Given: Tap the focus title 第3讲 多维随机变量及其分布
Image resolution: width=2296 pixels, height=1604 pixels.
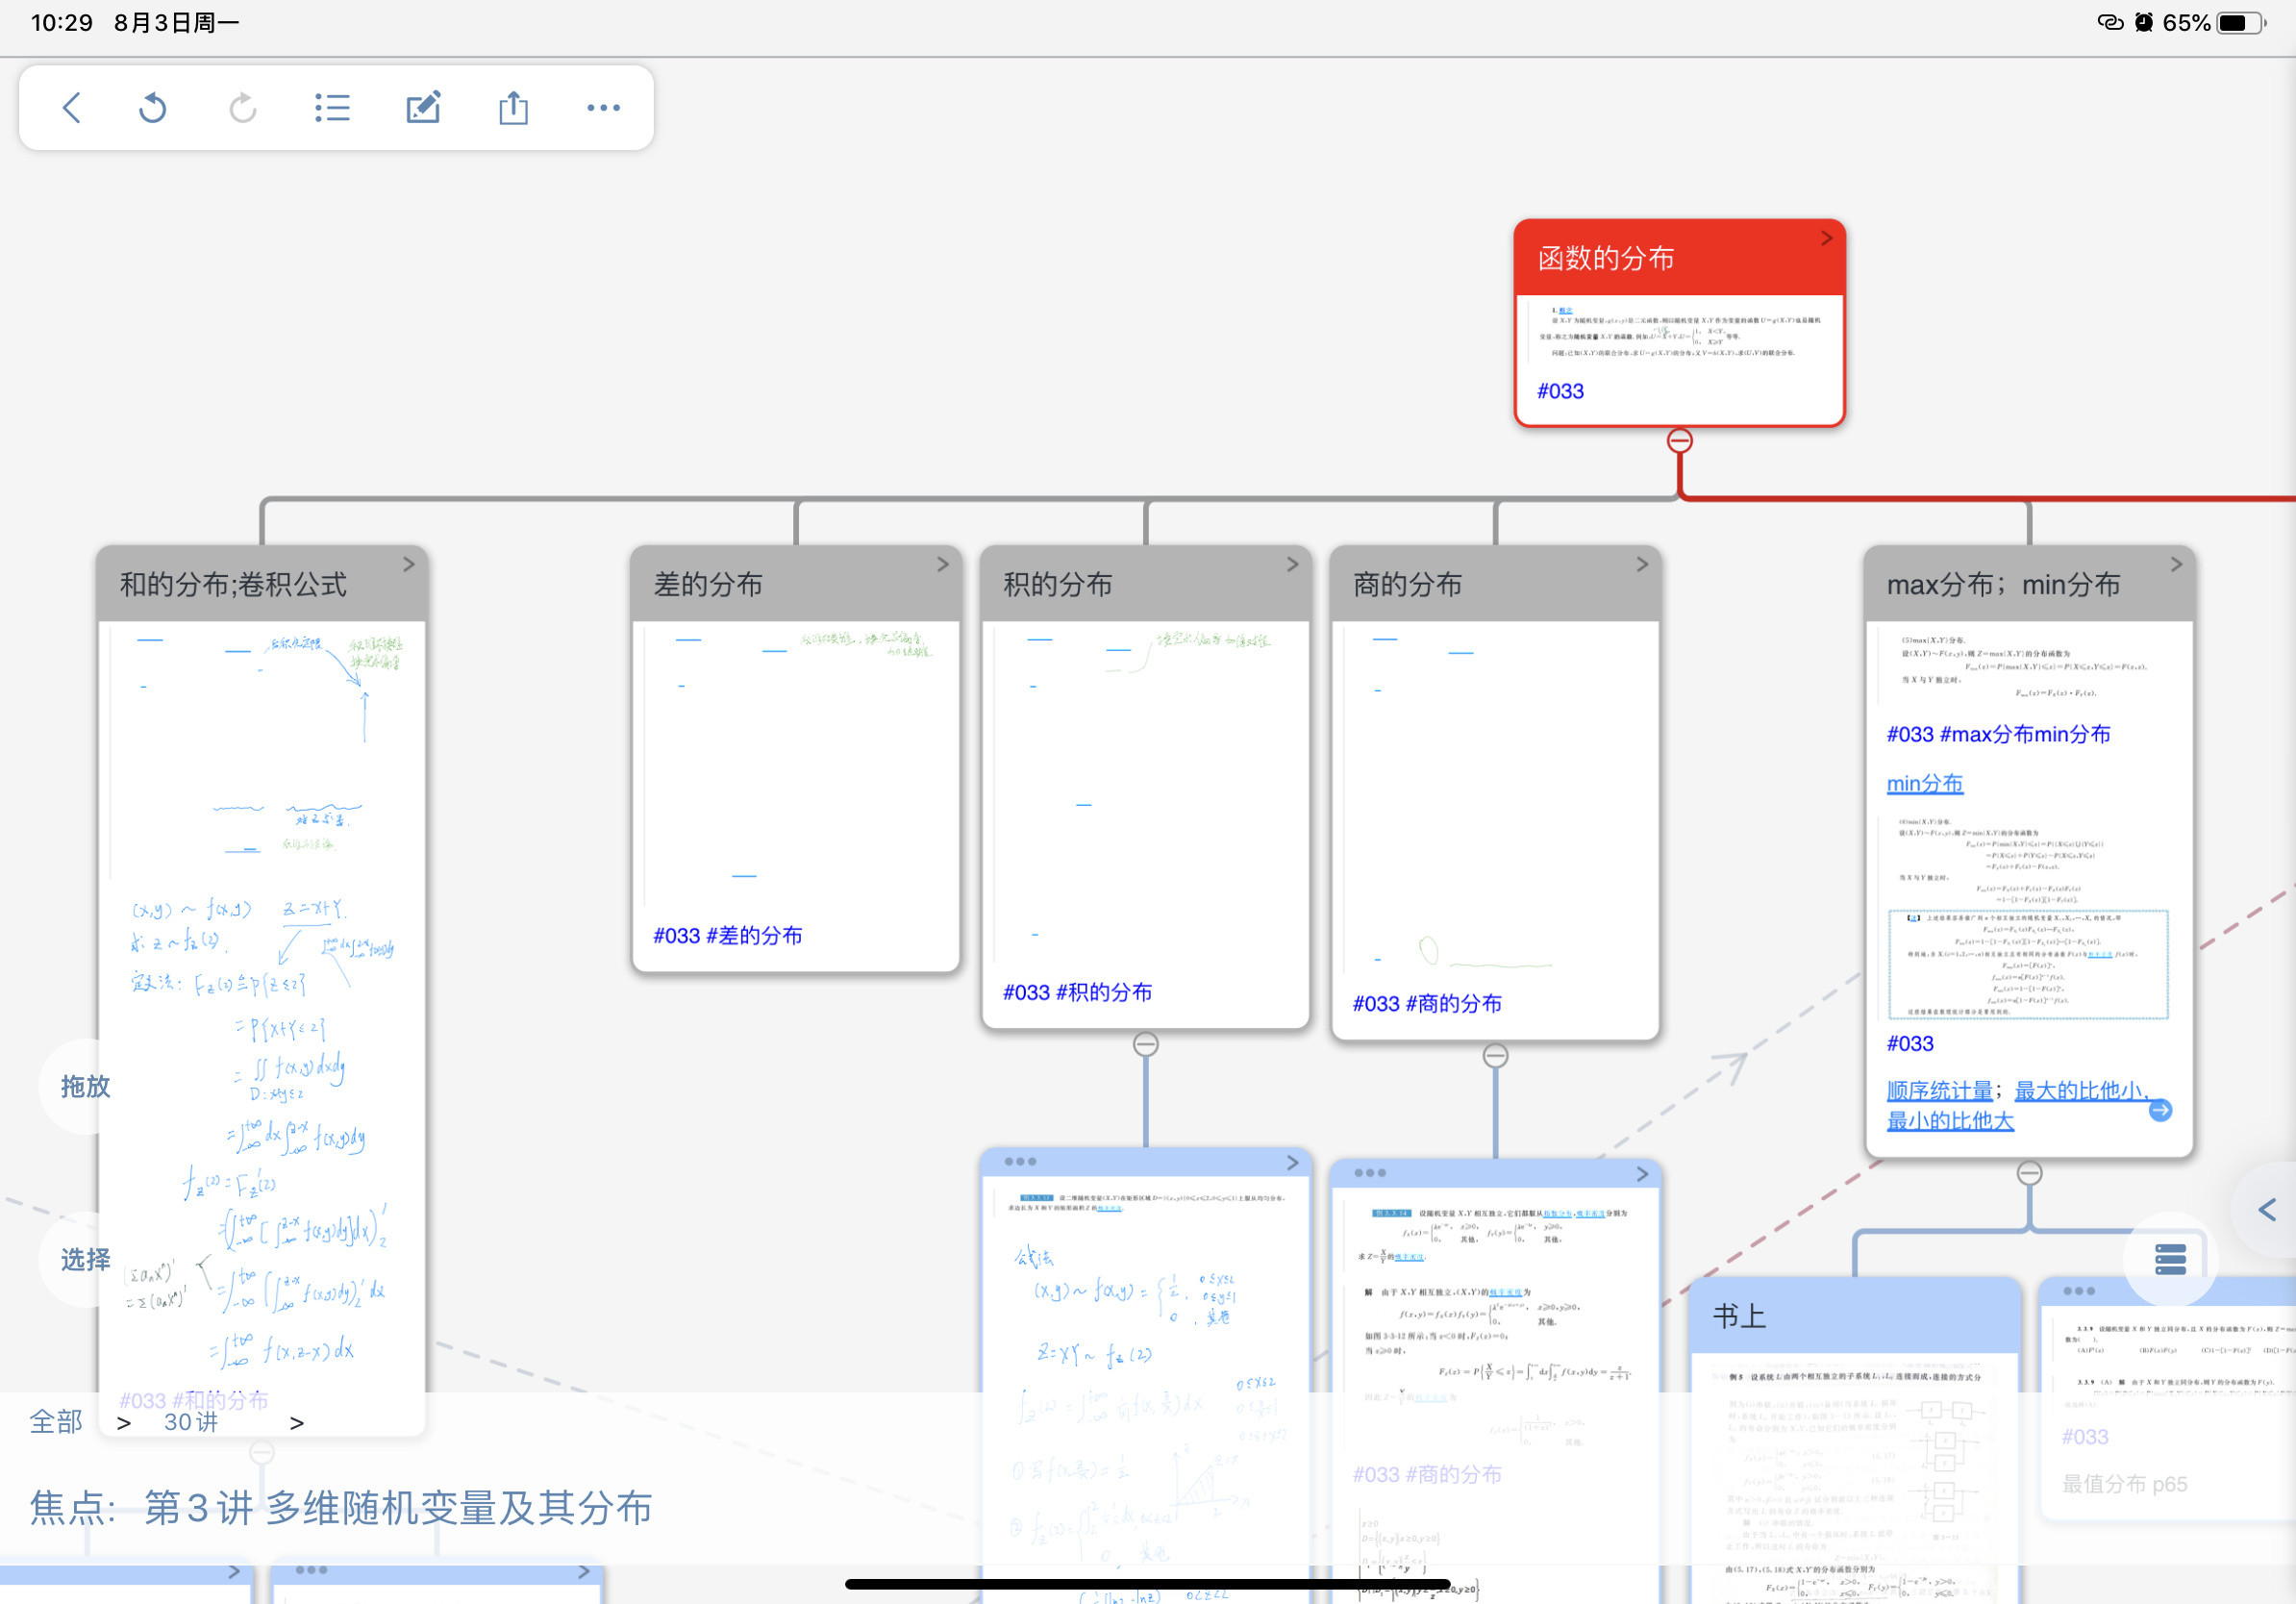Looking at the screenshot, I should pos(398,1507).
